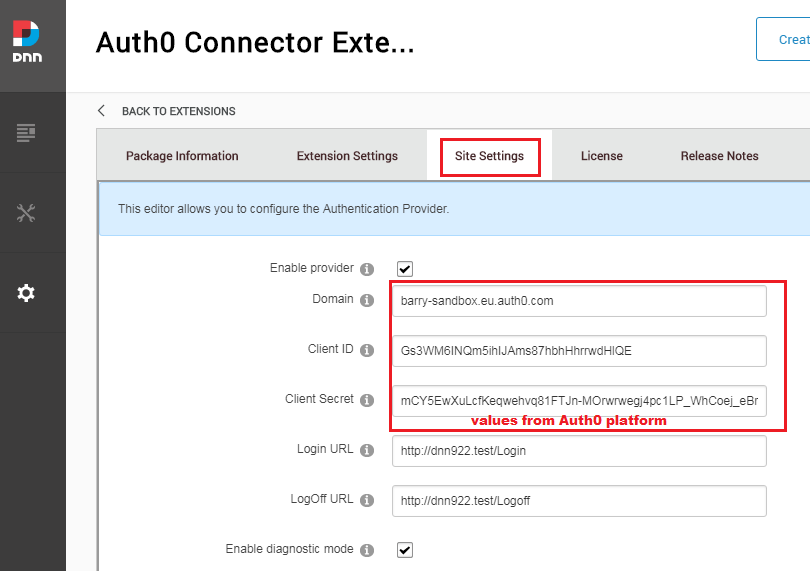Image resolution: width=810 pixels, height=571 pixels.
Task: Focus the Domain input field
Action: click(x=579, y=301)
